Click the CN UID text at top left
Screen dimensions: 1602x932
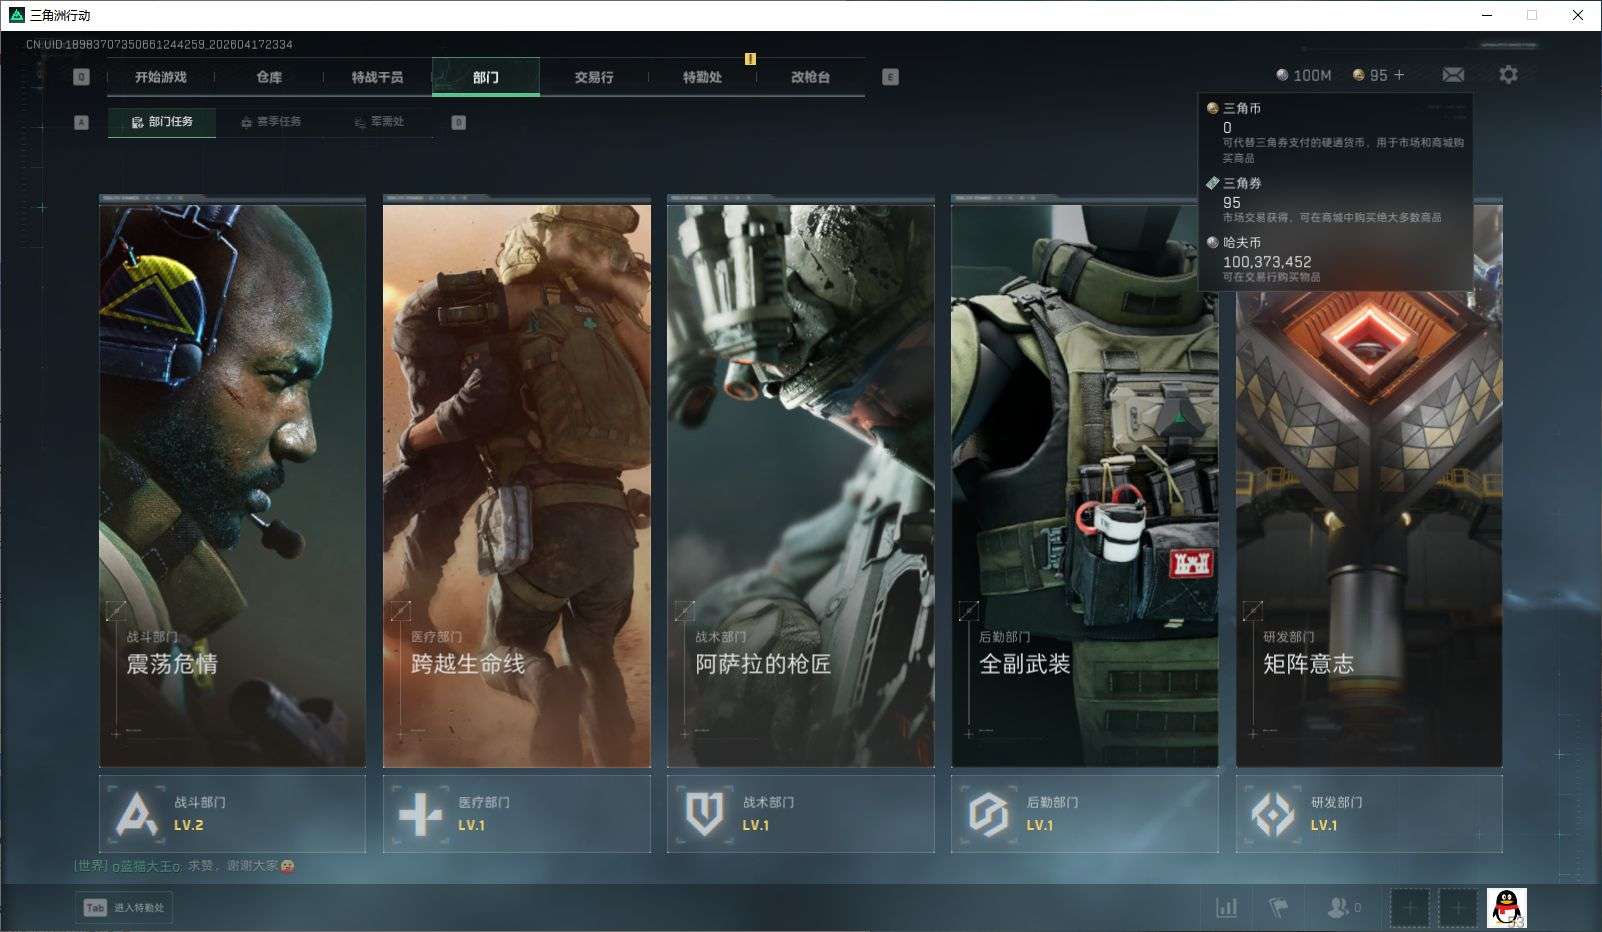coord(159,44)
